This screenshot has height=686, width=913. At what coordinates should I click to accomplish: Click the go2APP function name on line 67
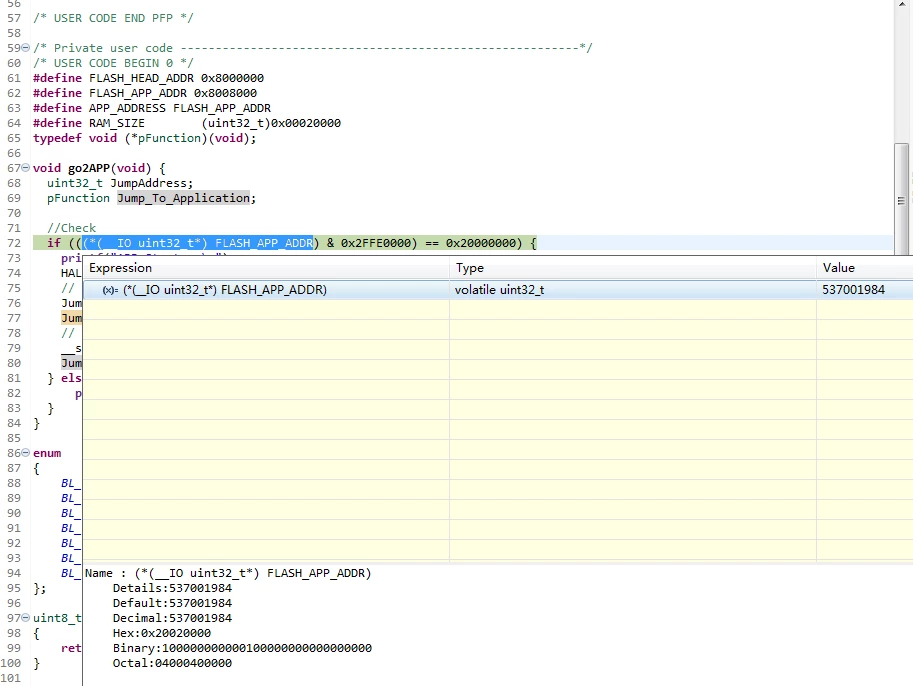(x=89, y=168)
